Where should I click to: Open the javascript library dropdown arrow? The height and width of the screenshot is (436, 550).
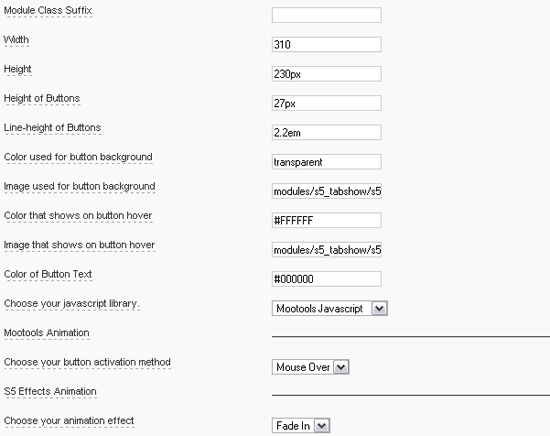point(380,309)
